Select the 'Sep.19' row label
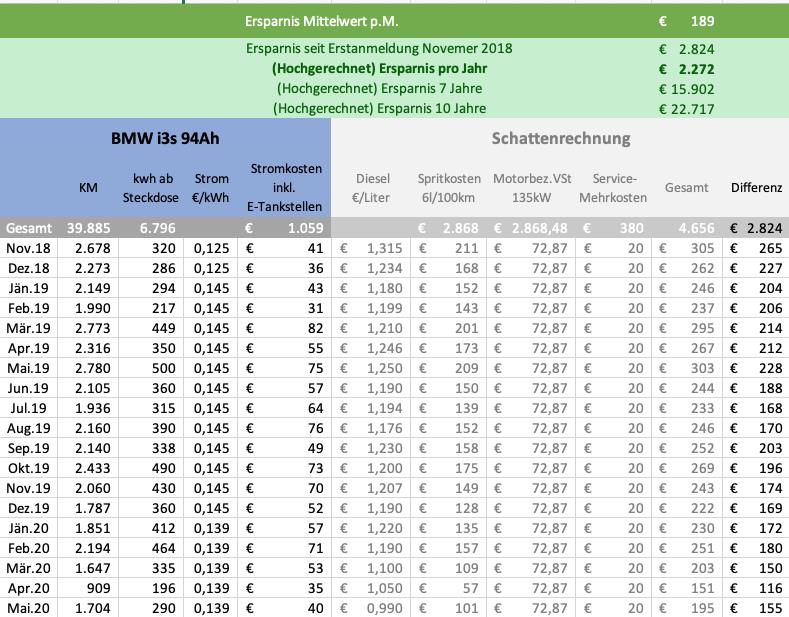Image resolution: width=789 pixels, height=617 pixels. tap(28, 448)
